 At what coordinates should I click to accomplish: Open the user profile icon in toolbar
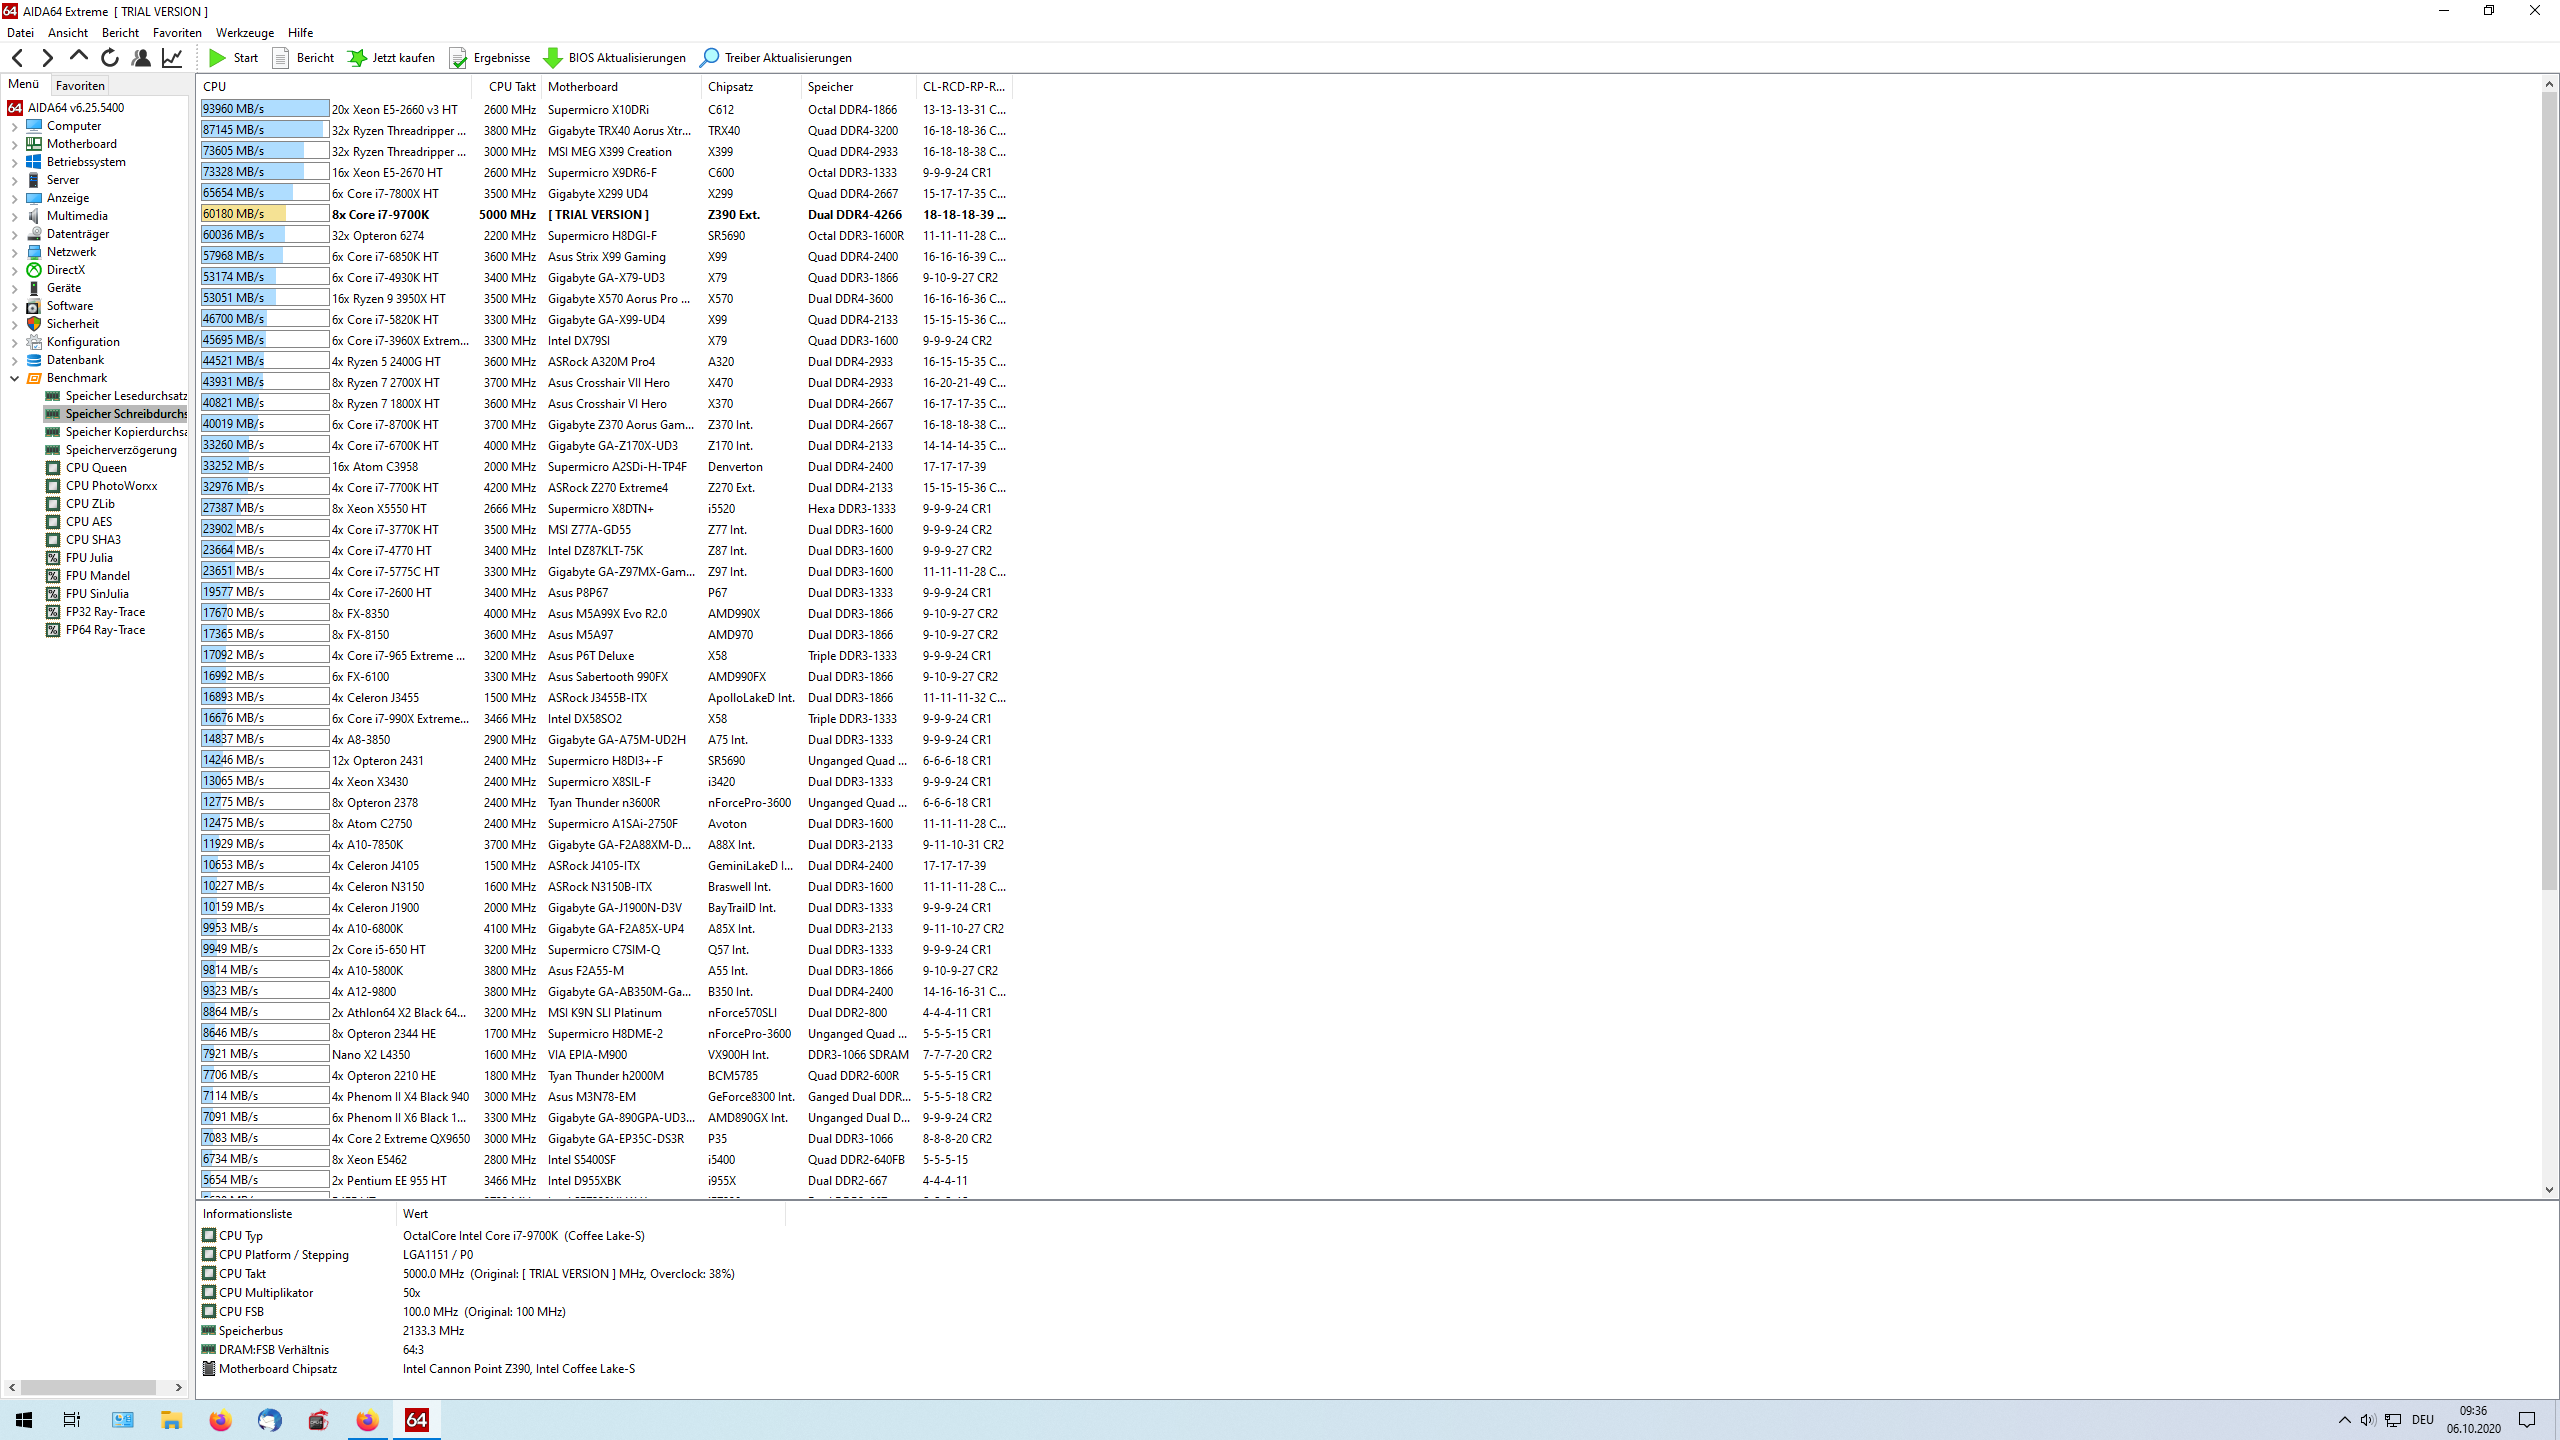click(141, 58)
